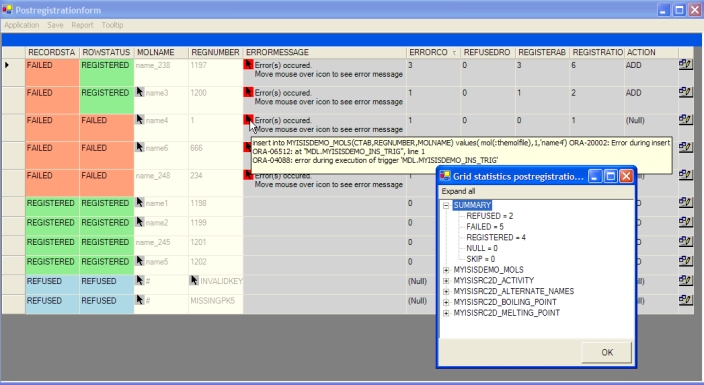The image size is (704, 385).
Task: Maximize the Grid statistics window
Action: coord(611,176)
